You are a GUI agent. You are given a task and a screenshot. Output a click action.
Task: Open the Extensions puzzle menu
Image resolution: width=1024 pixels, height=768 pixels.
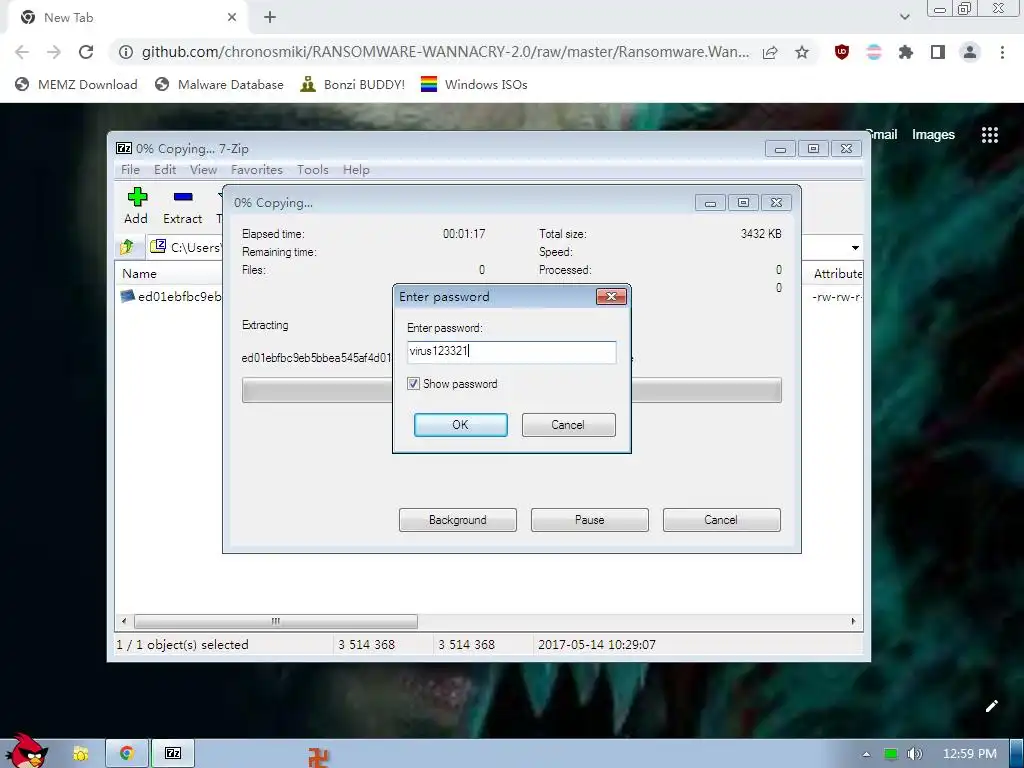pos(906,52)
